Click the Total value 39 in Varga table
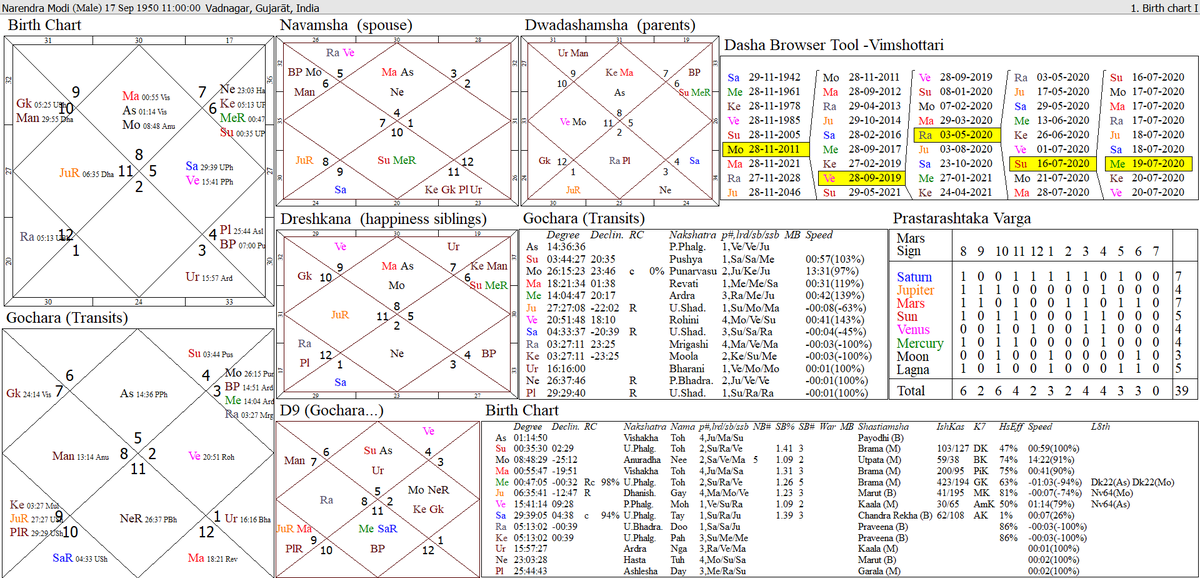The height and width of the screenshot is (578, 1200). click(1183, 392)
